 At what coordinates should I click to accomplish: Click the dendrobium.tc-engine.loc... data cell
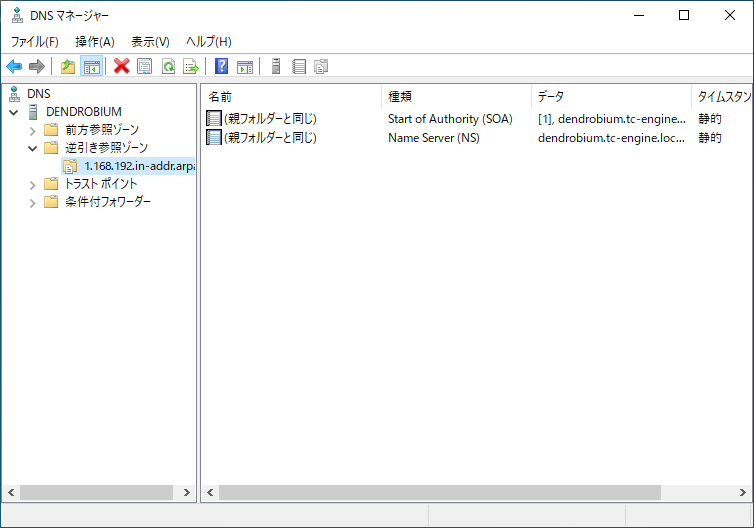611,138
